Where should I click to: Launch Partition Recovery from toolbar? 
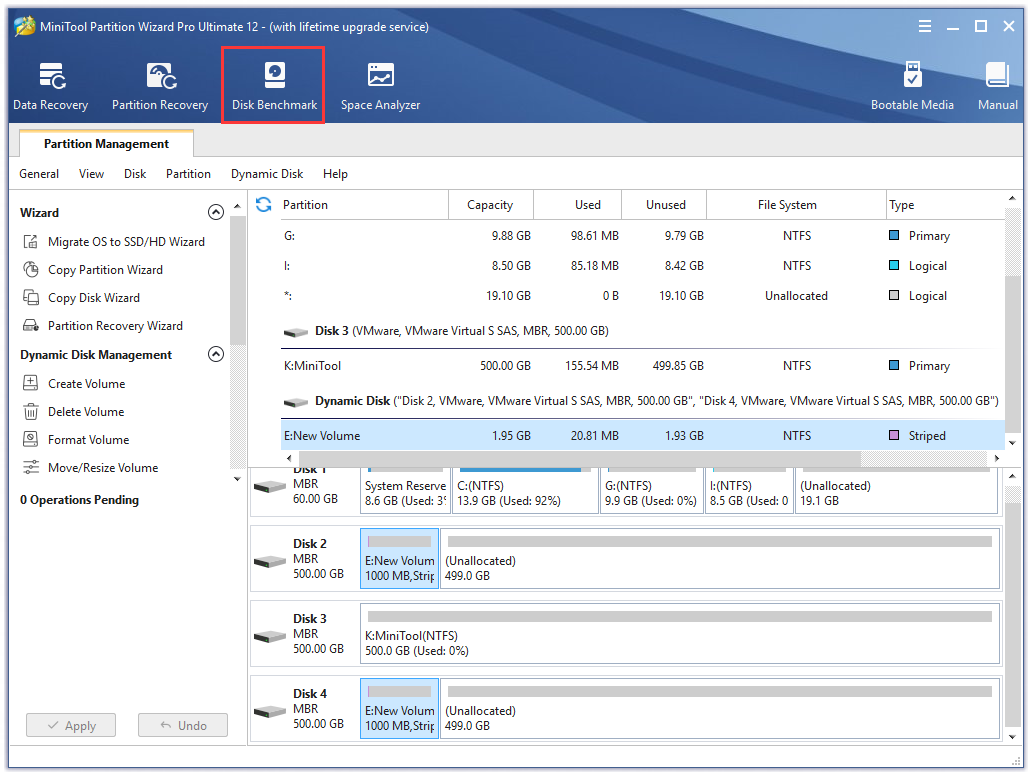160,86
